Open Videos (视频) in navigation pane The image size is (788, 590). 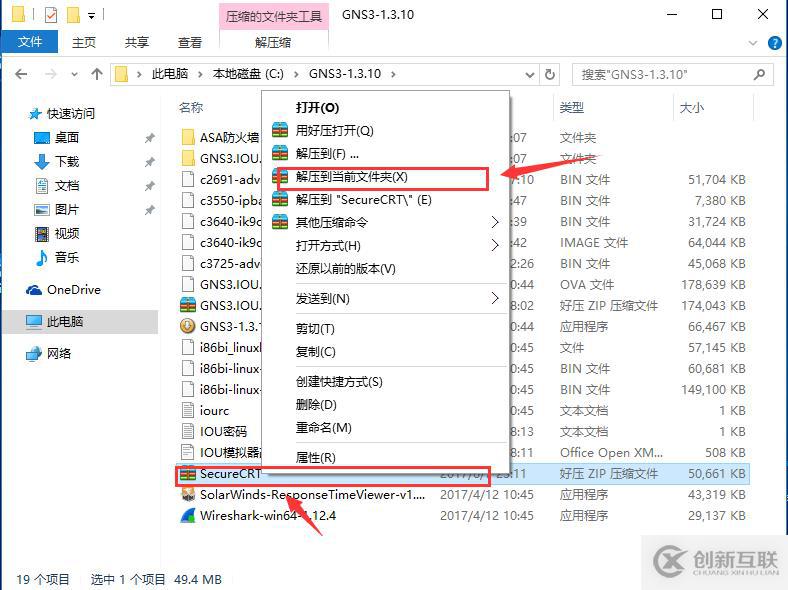pyautogui.click(x=66, y=233)
